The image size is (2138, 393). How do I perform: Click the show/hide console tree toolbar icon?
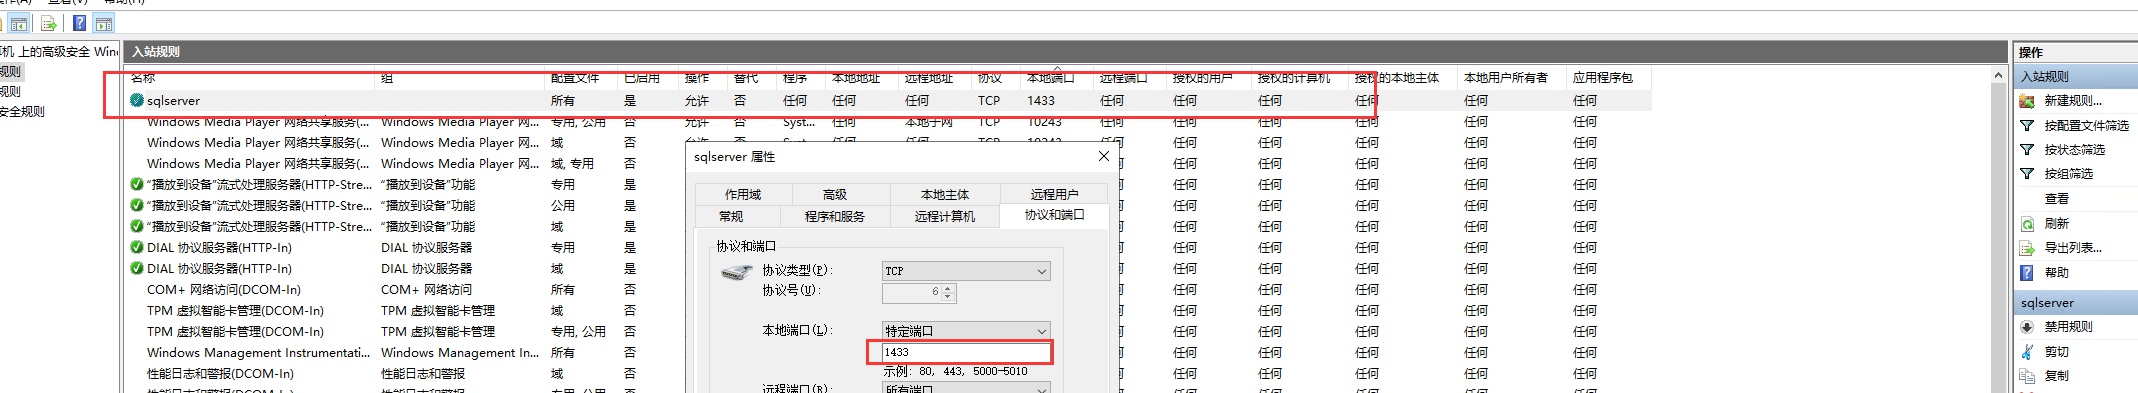tap(19, 23)
